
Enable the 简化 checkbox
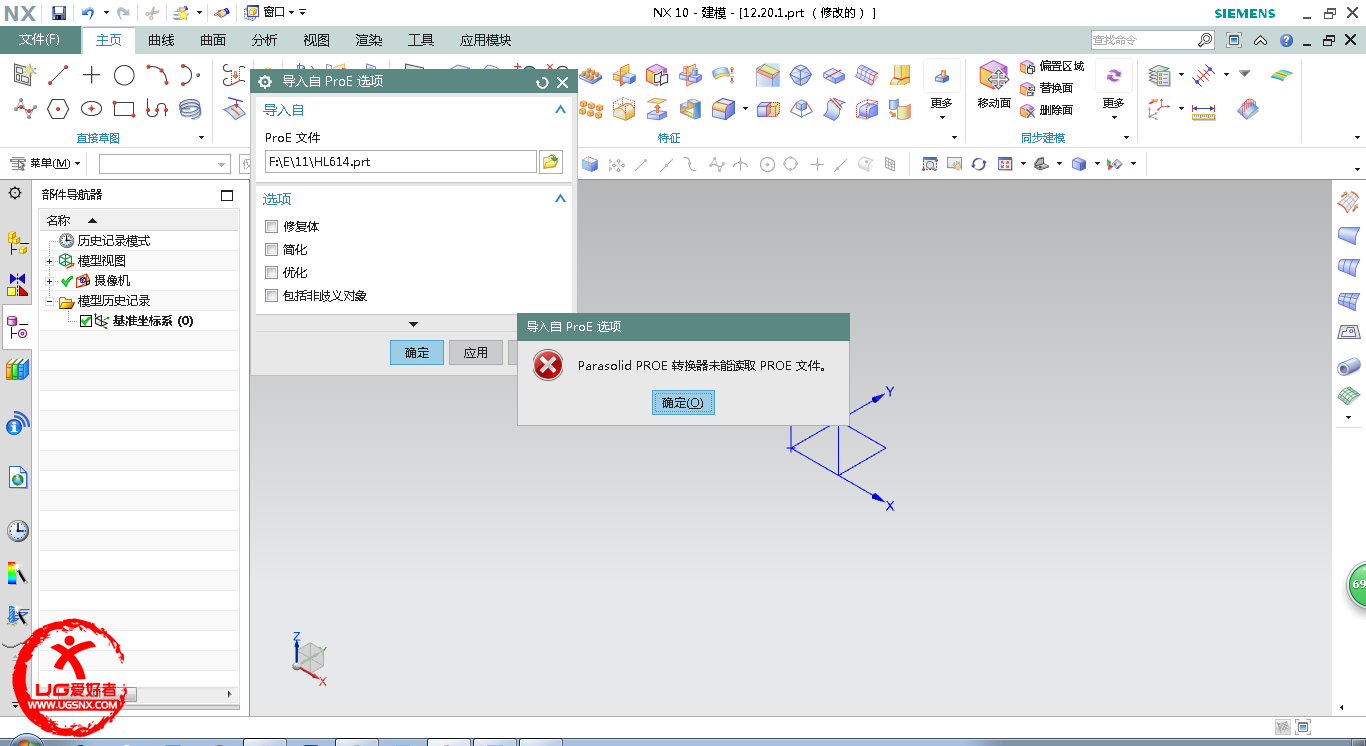271,250
